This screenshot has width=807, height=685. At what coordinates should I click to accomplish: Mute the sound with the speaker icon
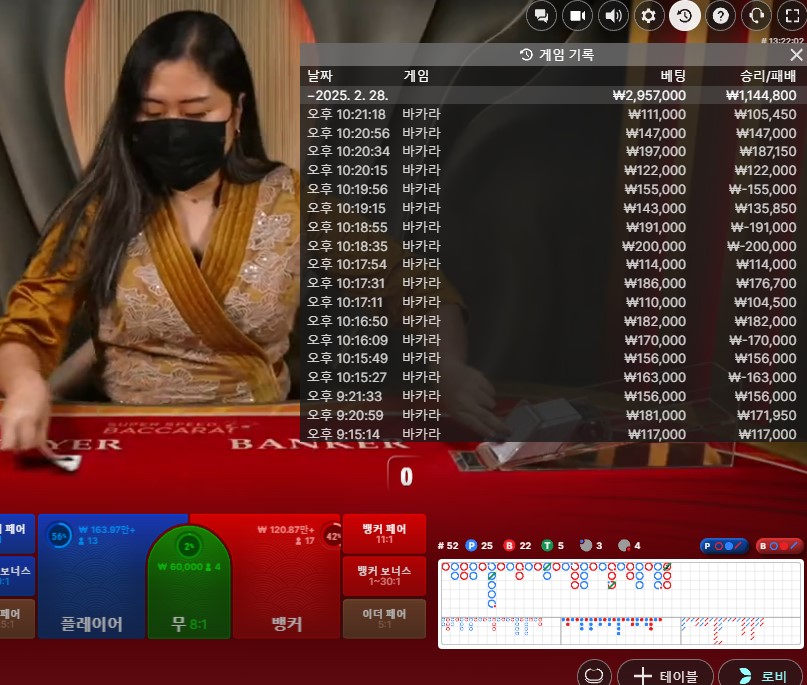612,15
